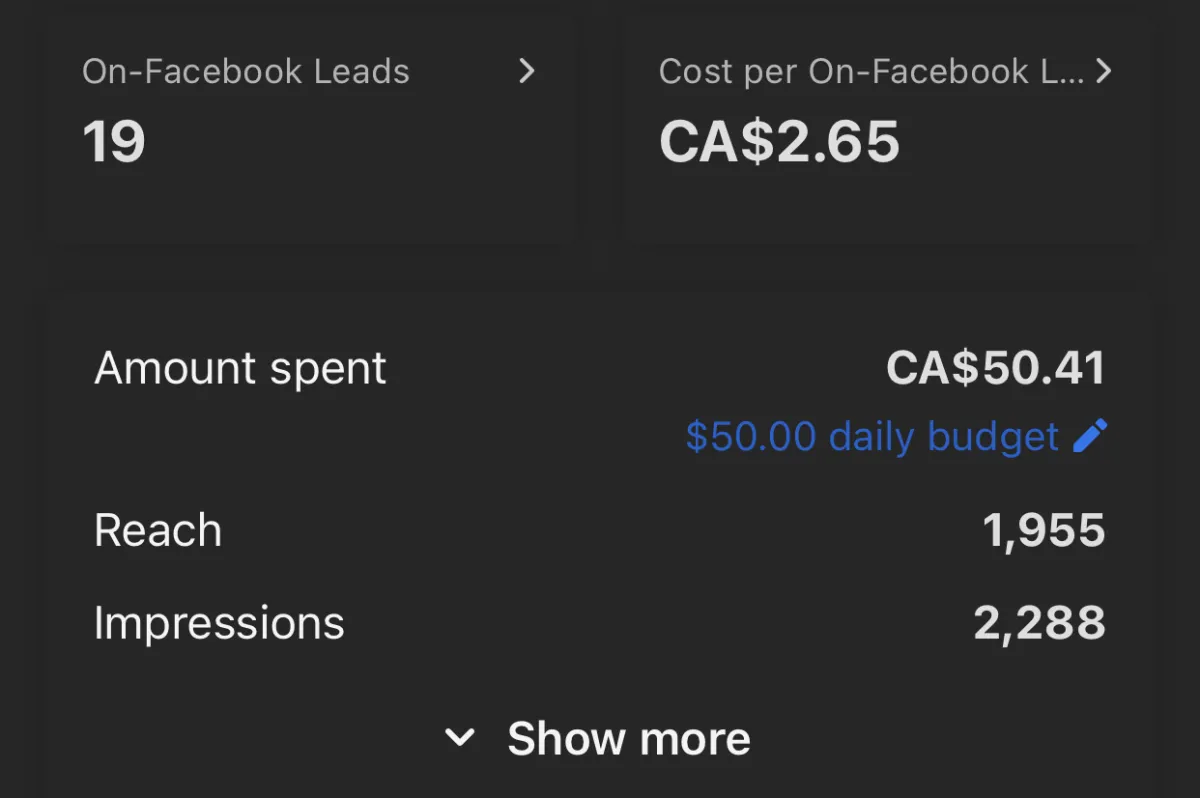Select the On-Facebook Leads label
This screenshot has width=1200, height=798.
click(x=246, y=71)
